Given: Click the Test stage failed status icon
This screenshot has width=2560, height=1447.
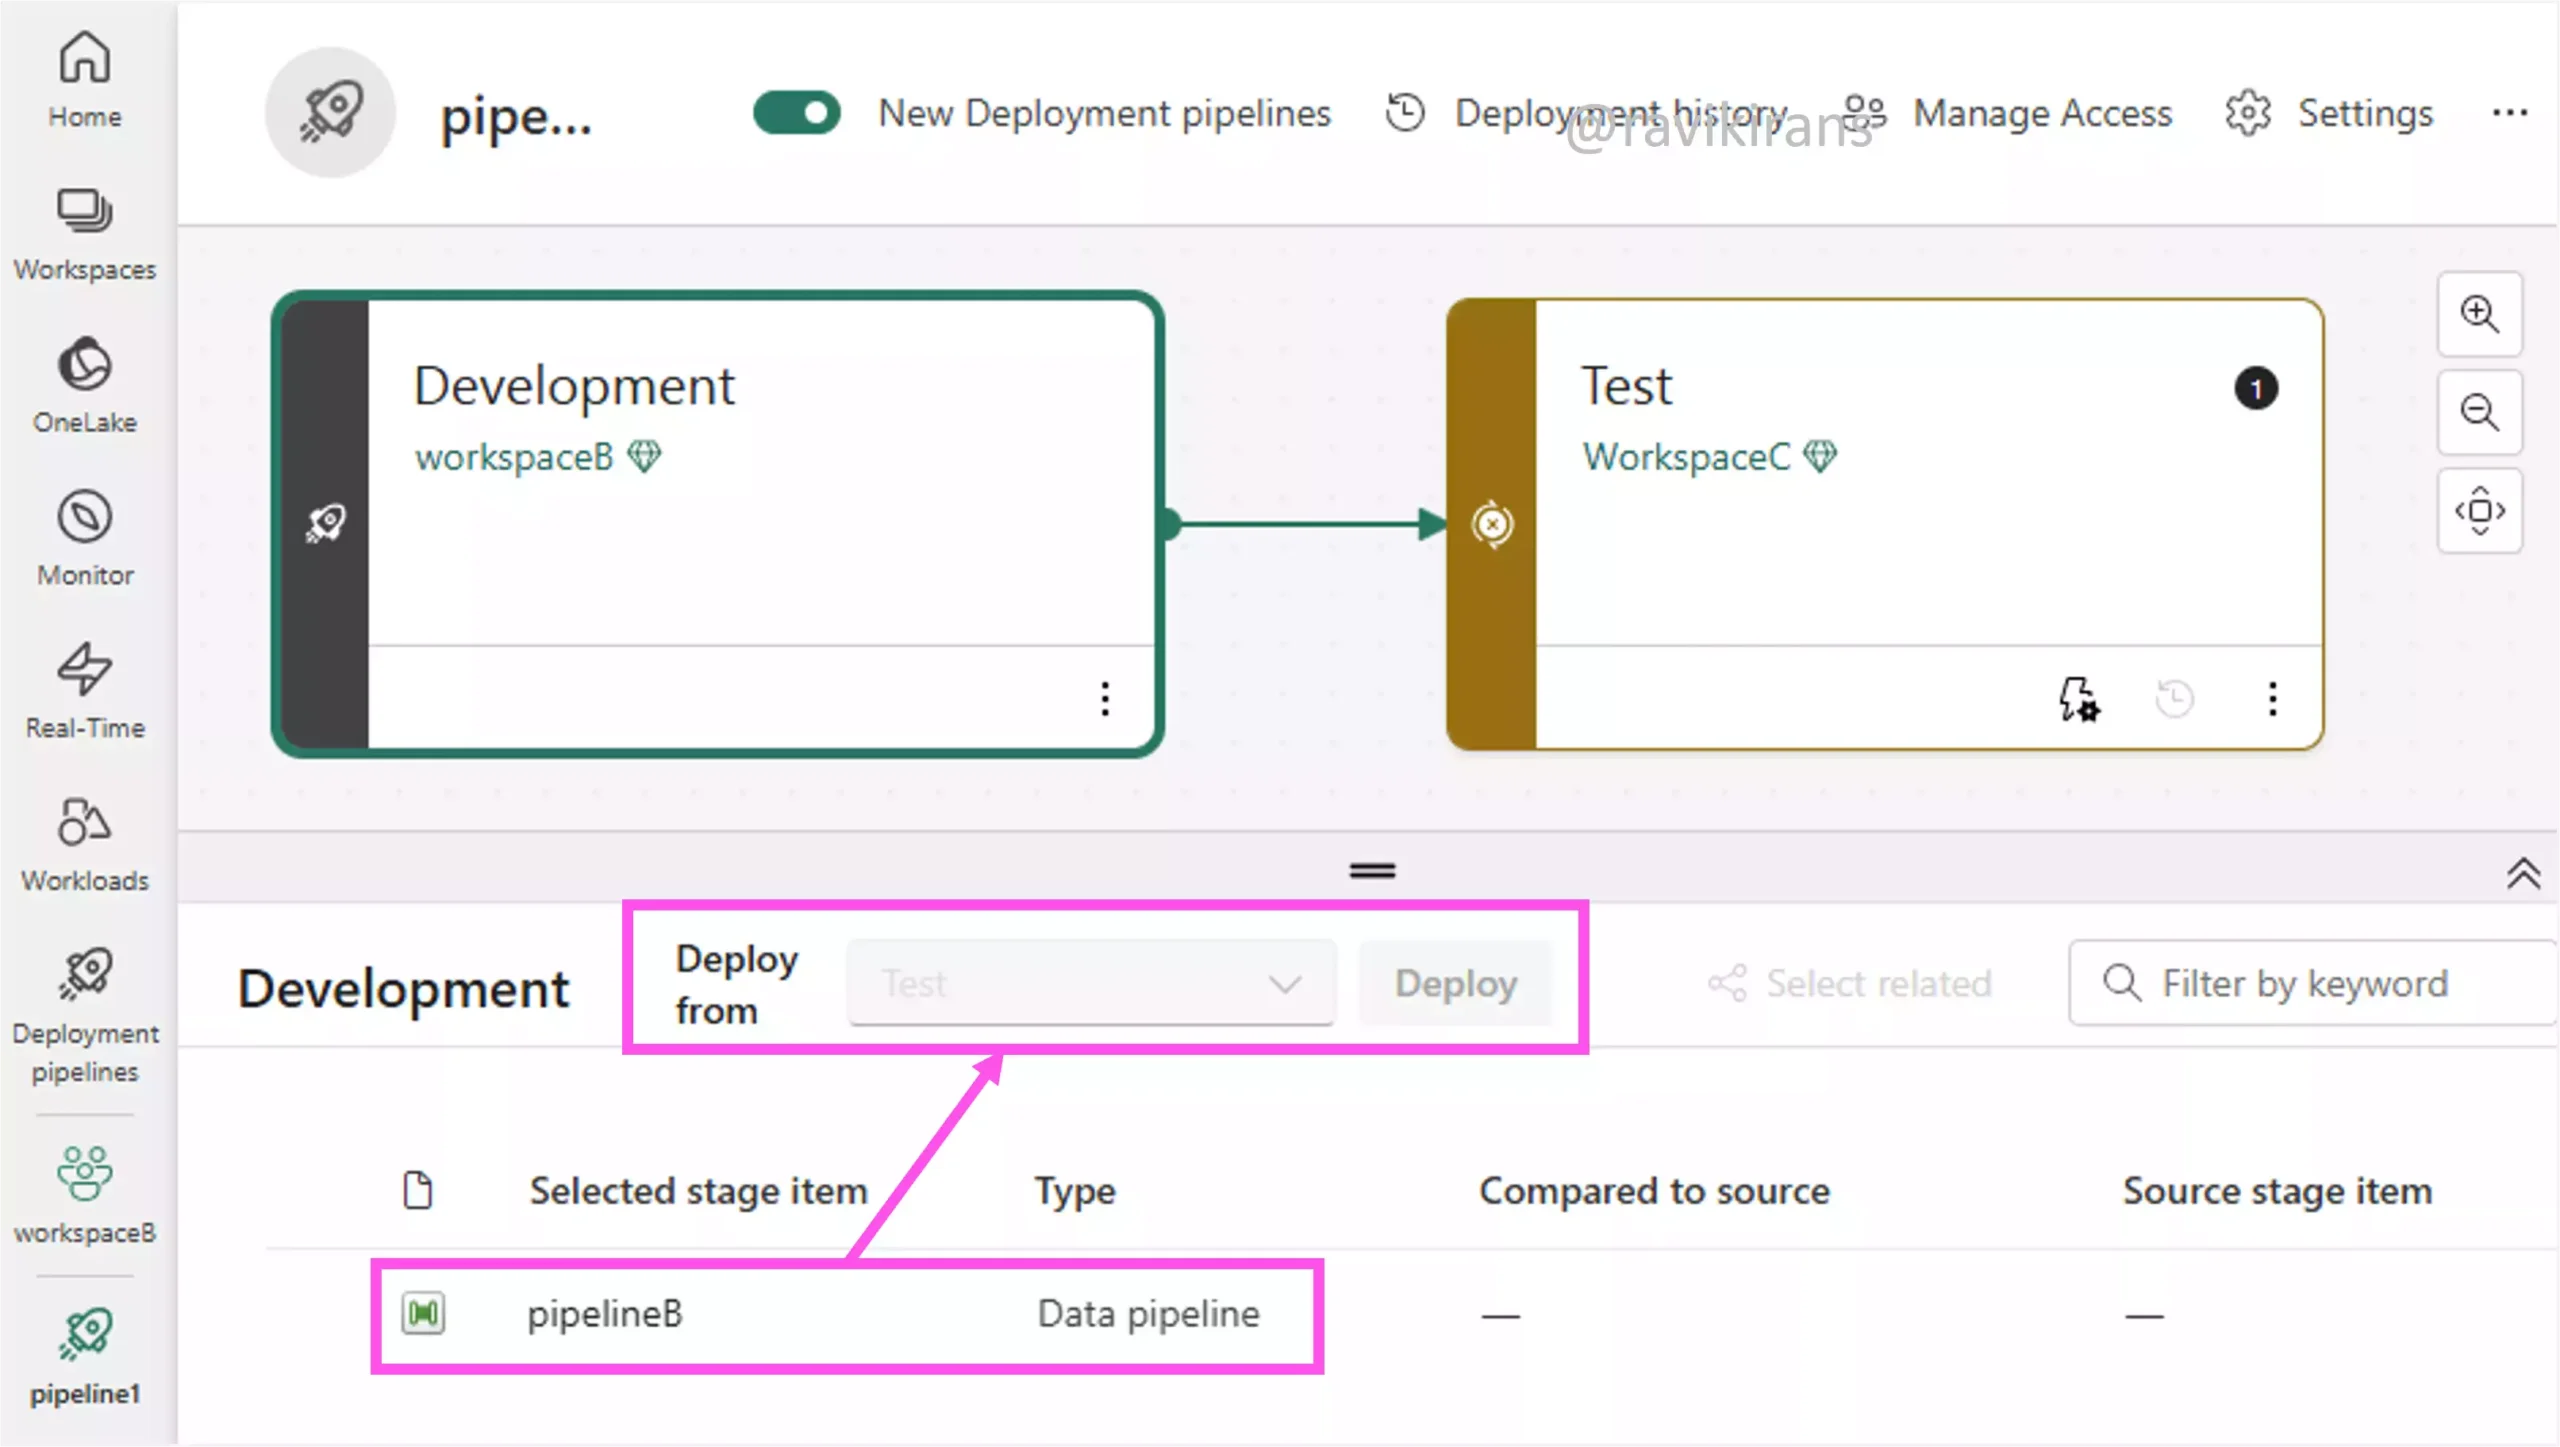Looking at the screenshot, I should pos(1492,524).
